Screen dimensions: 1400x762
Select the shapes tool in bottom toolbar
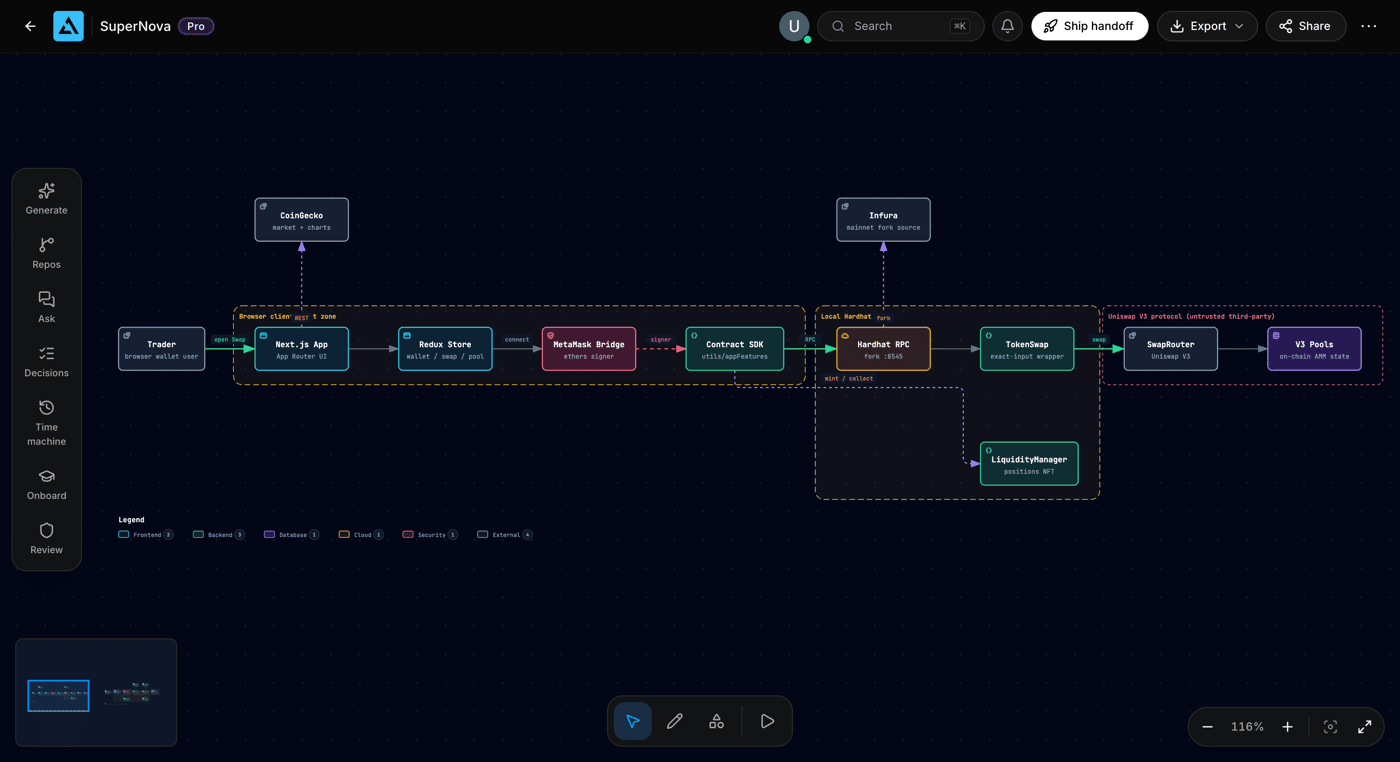click(717, 721)
